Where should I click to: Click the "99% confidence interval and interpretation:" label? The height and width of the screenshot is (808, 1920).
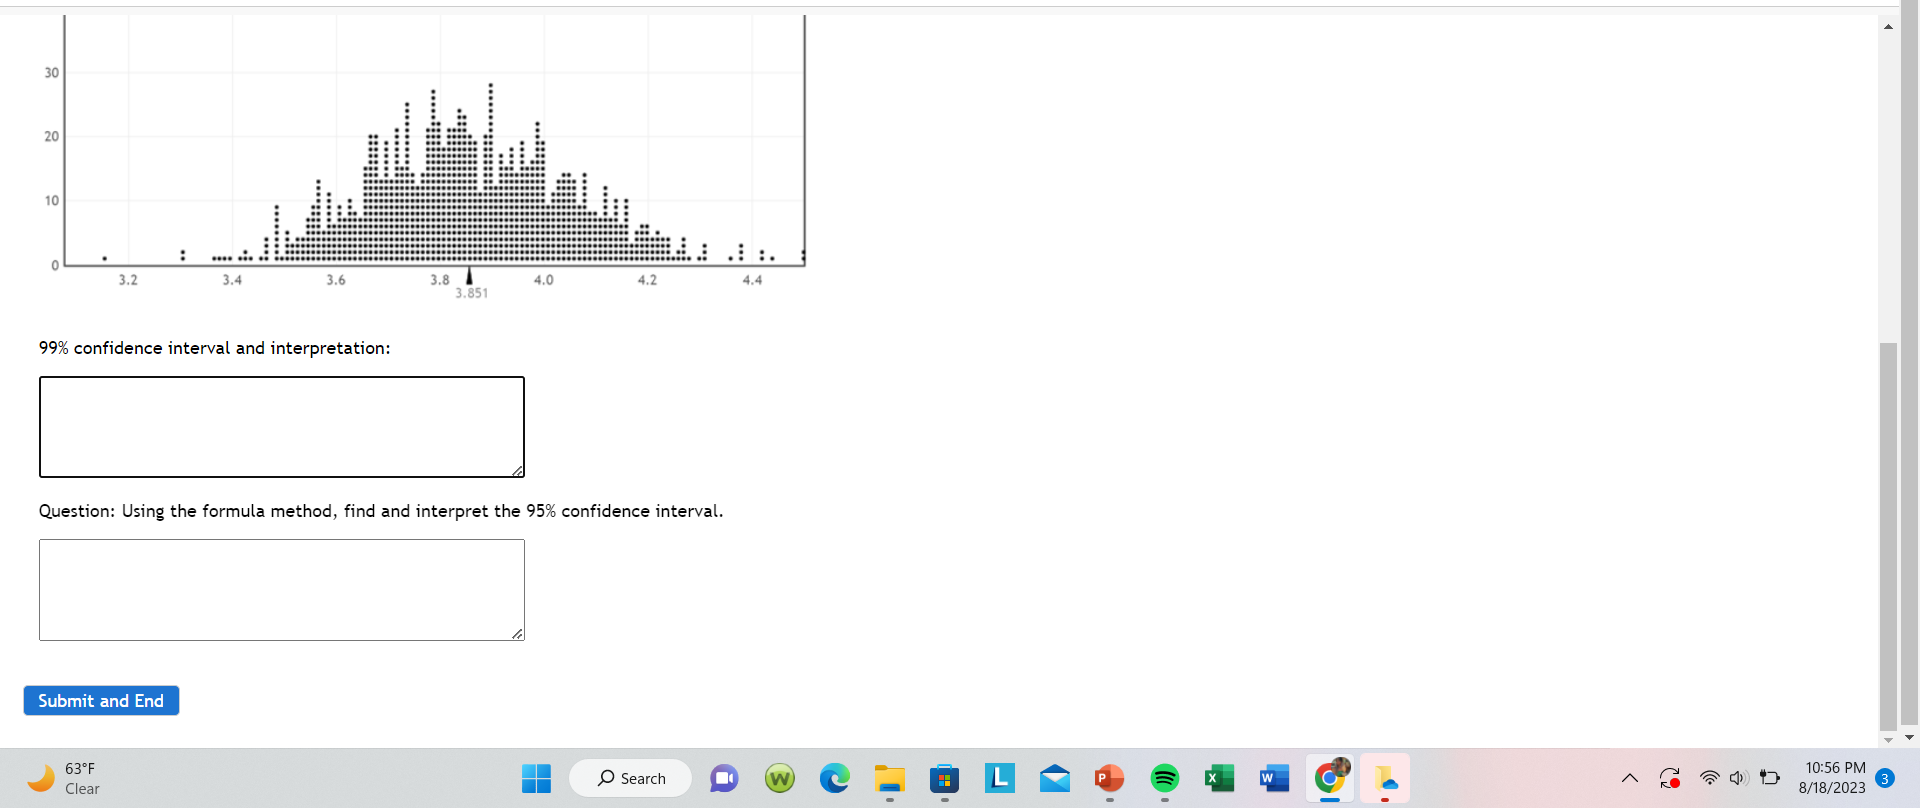(214, 348)
